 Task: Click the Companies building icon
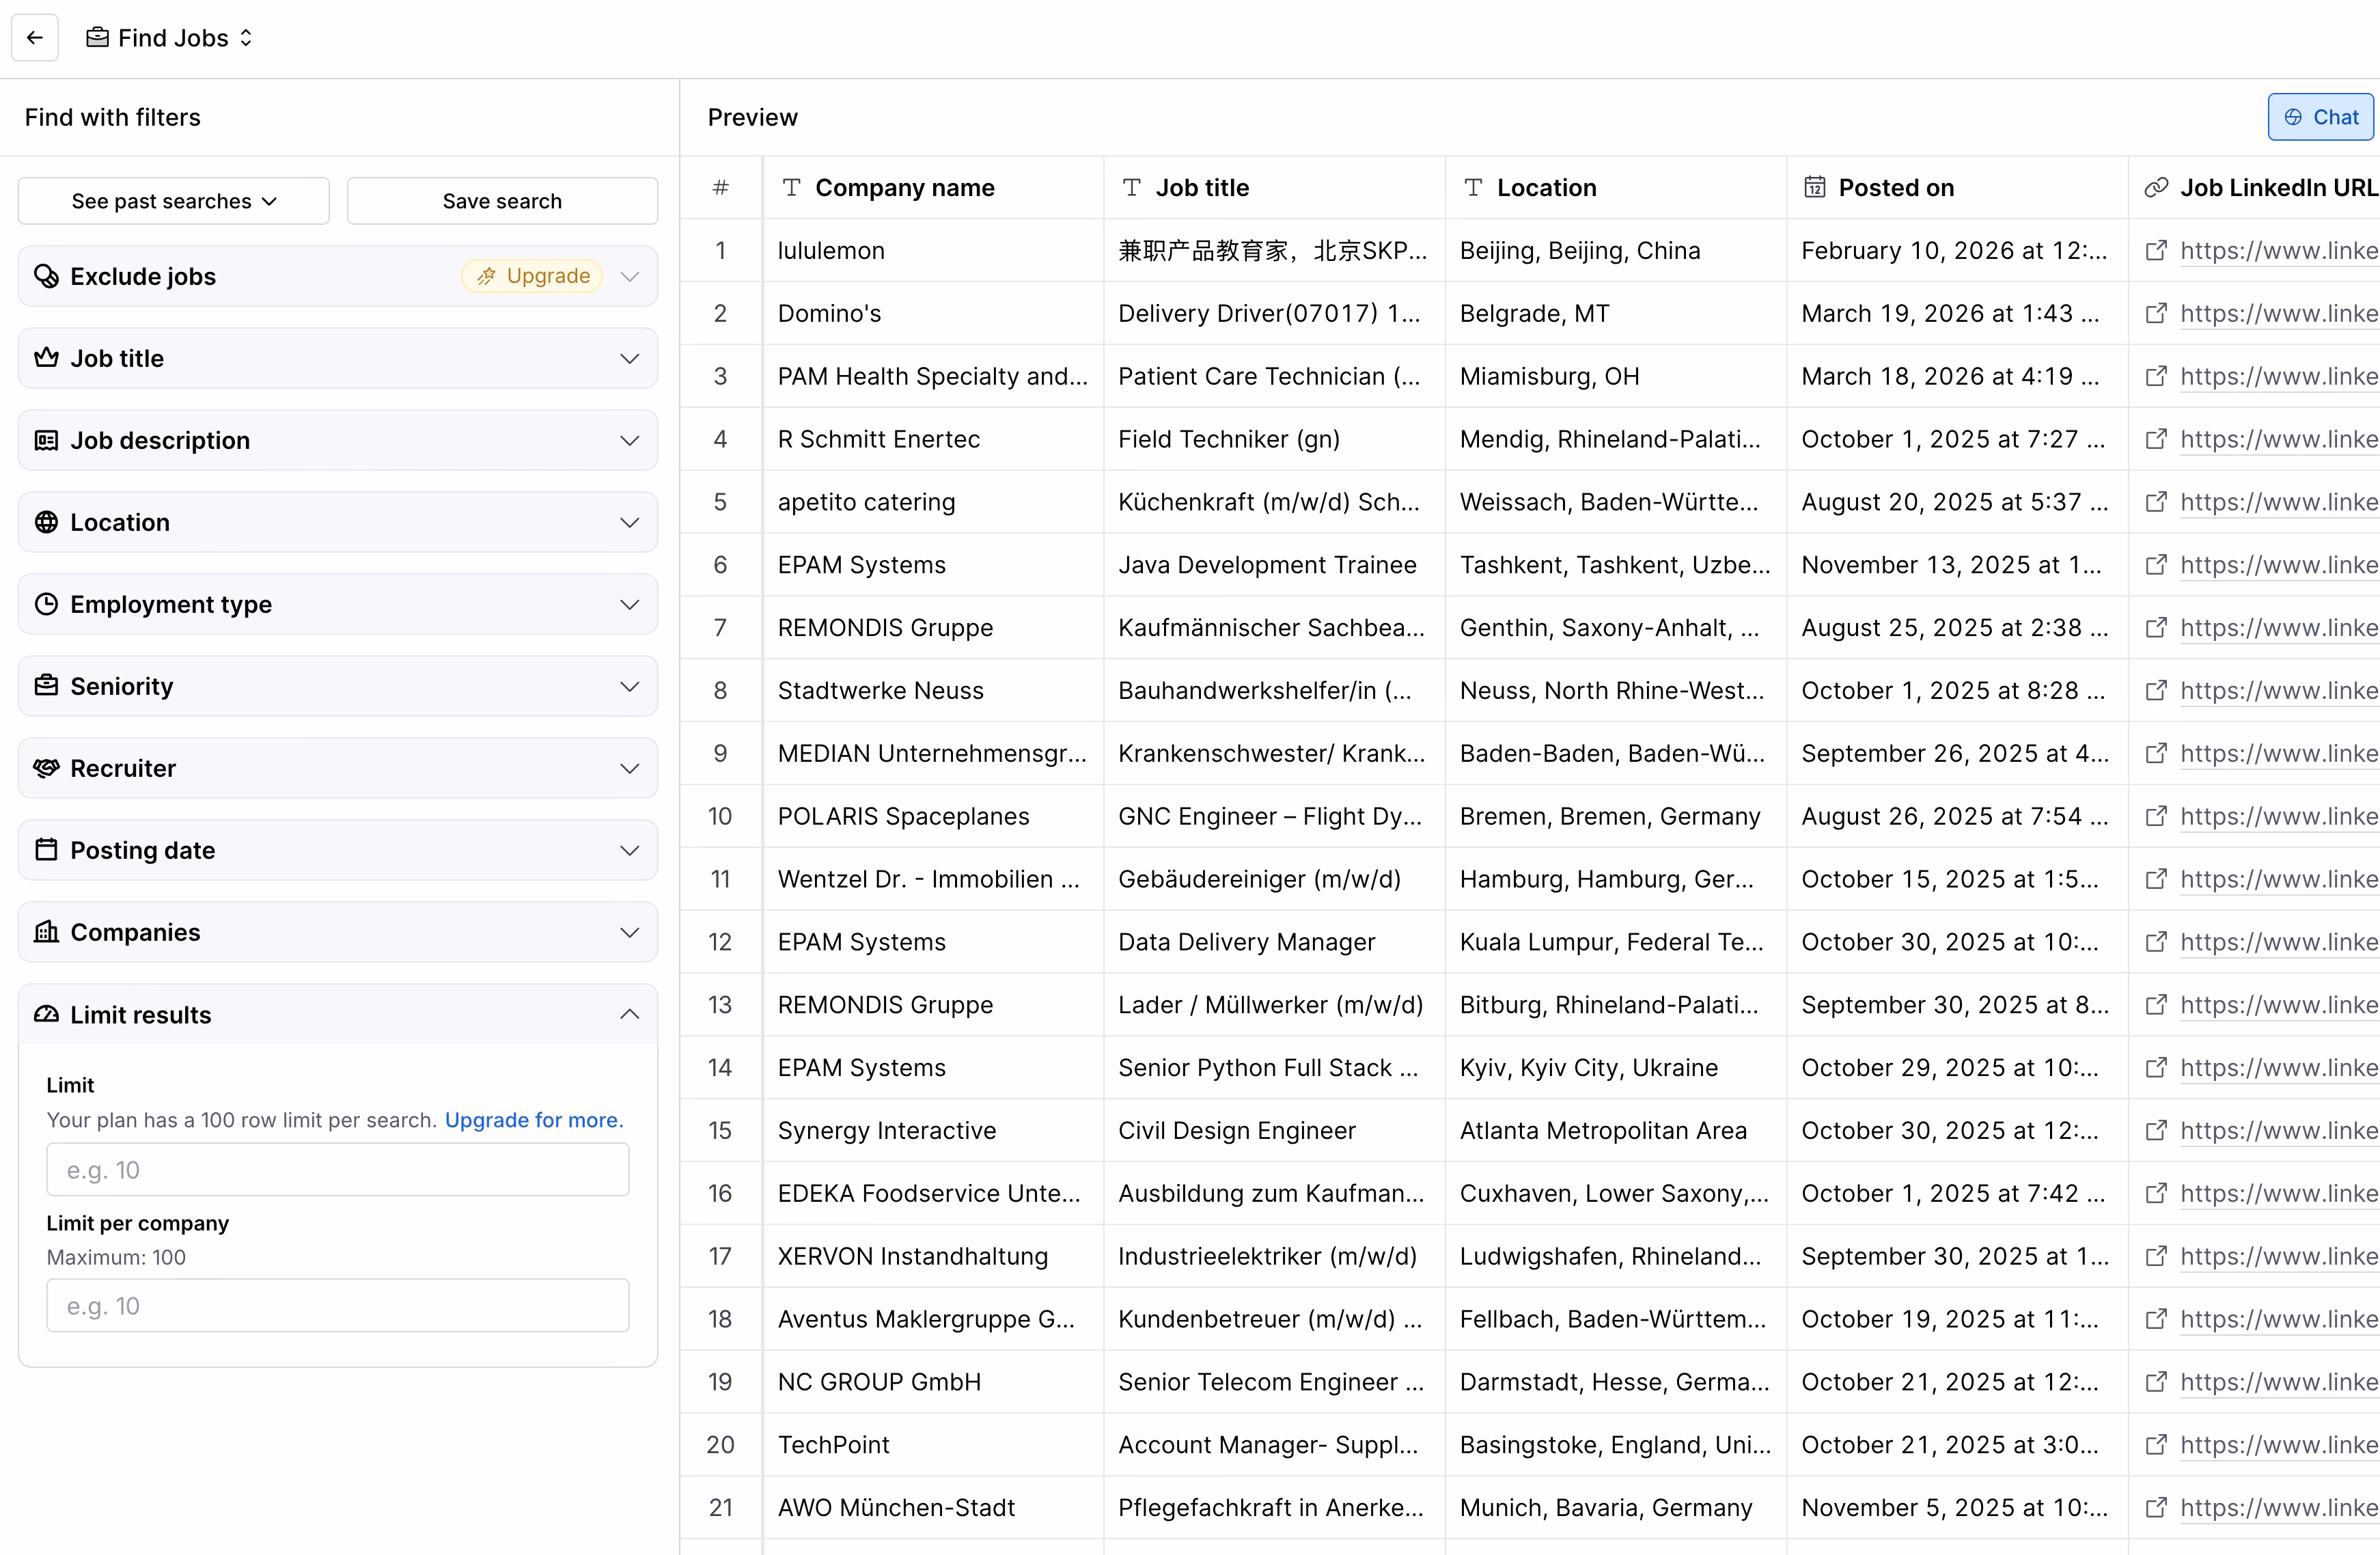click(x=46, y=932)
